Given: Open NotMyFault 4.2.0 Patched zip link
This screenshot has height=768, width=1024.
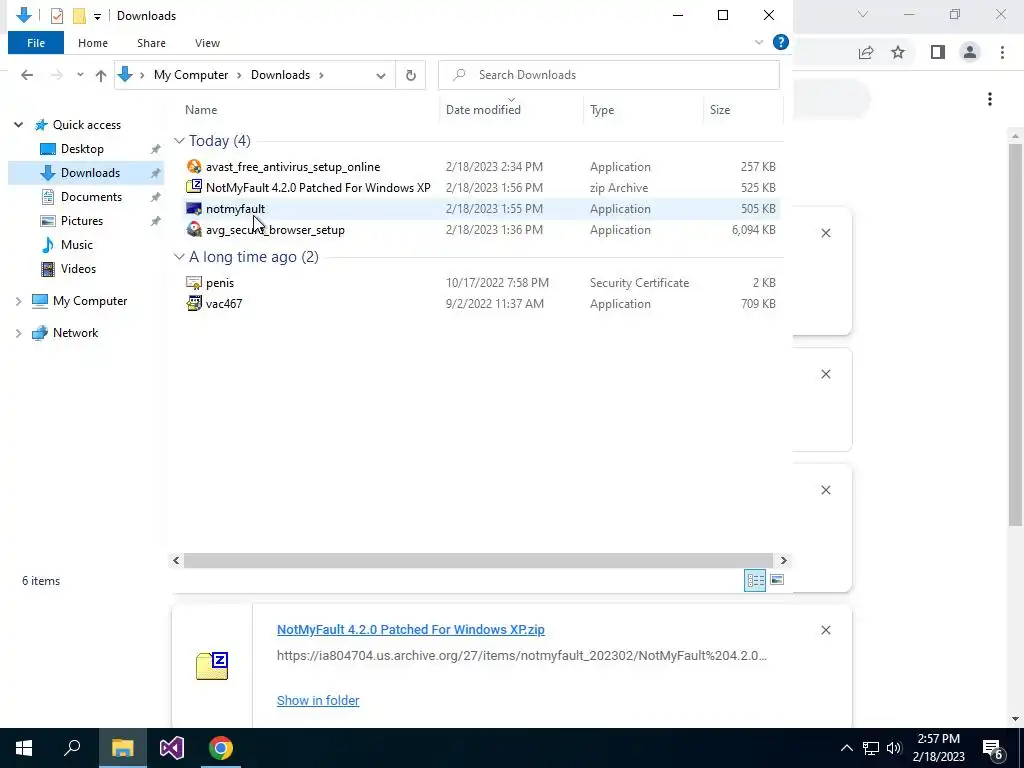Looking at the screenshot, I should 411,630.
